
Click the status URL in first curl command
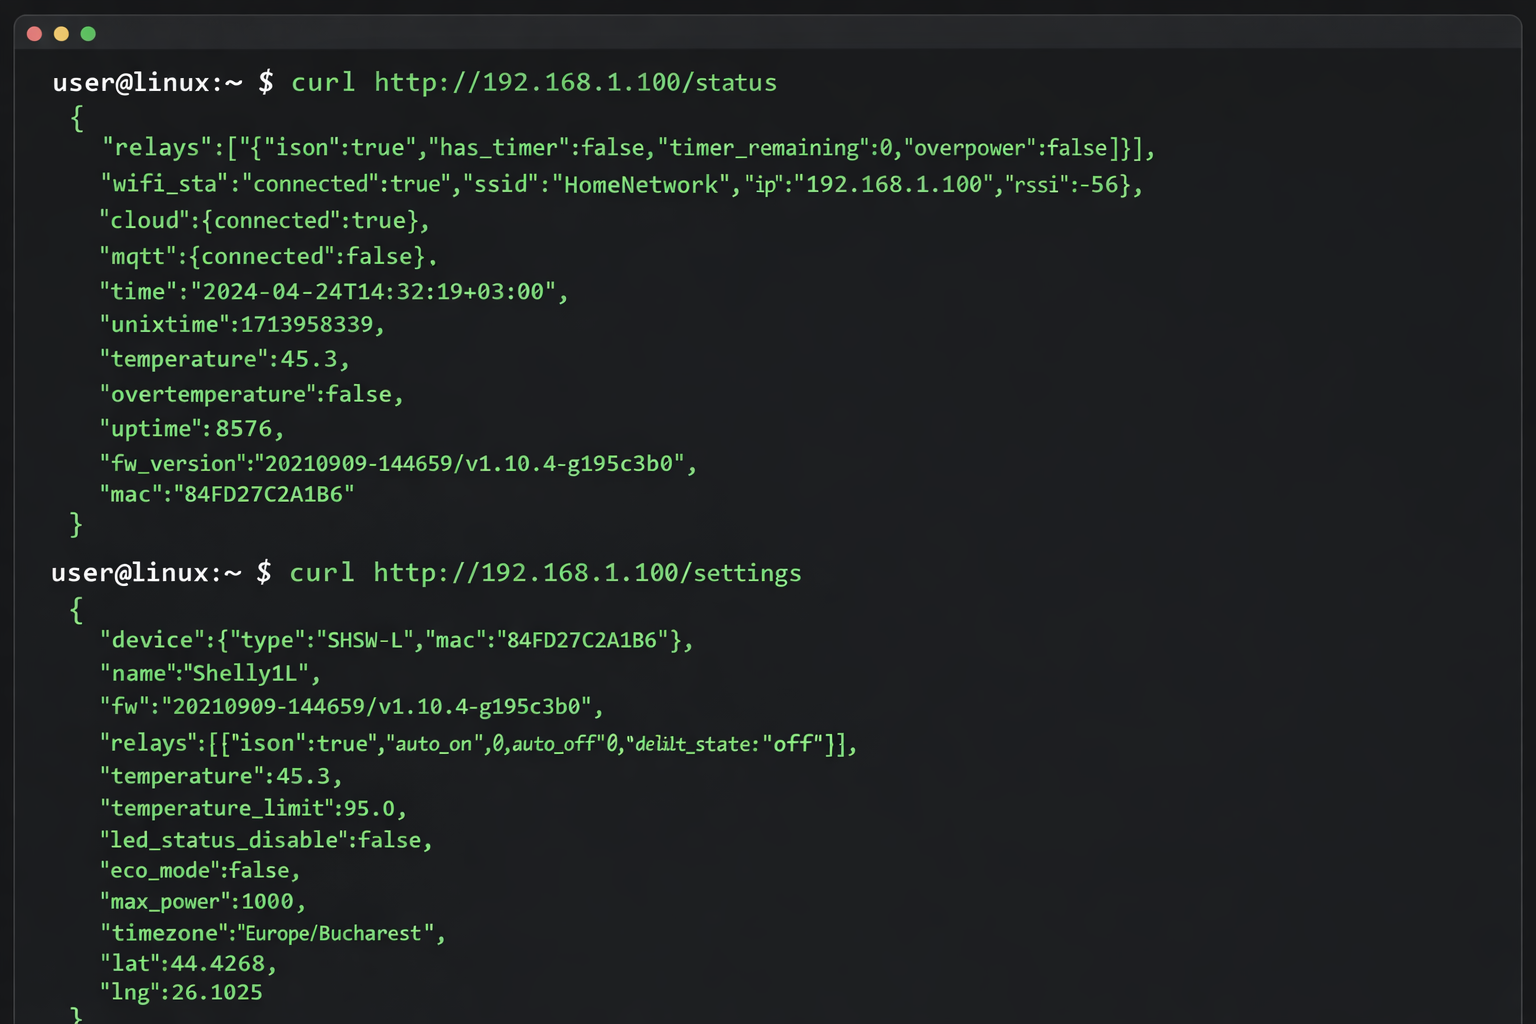[575, 82]
